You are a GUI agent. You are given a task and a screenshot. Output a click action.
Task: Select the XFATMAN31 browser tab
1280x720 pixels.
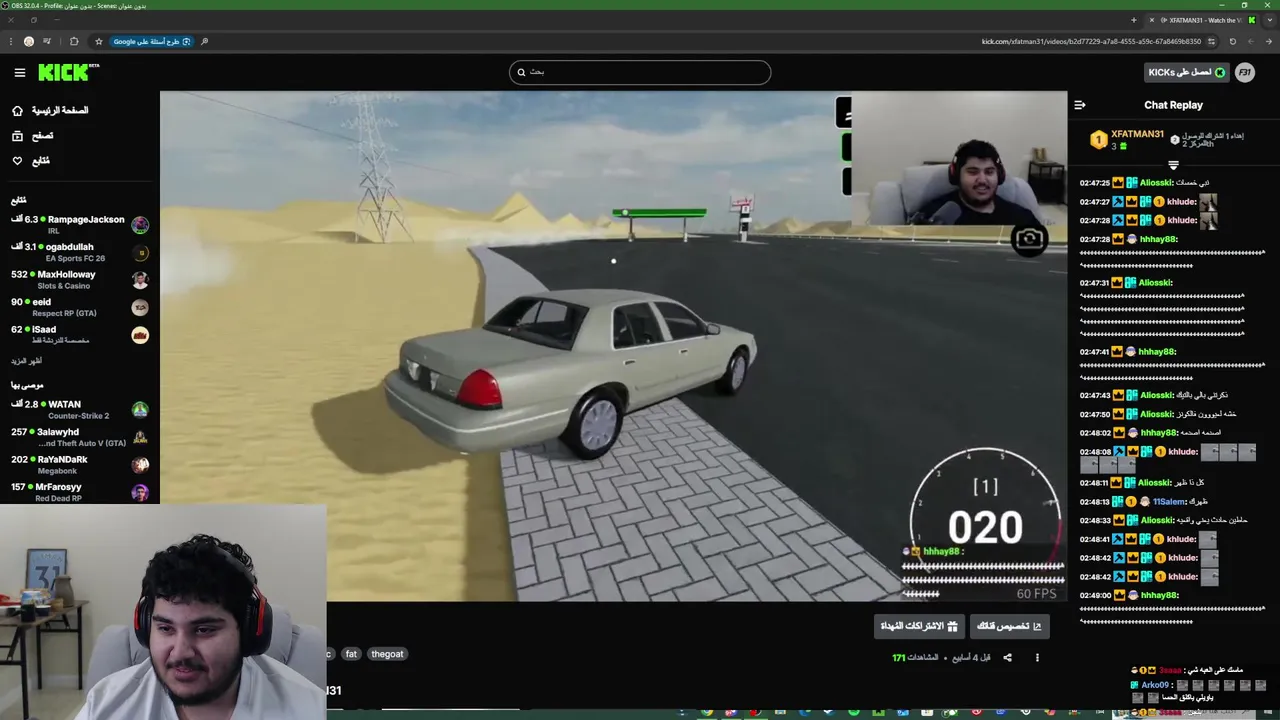1200,20
